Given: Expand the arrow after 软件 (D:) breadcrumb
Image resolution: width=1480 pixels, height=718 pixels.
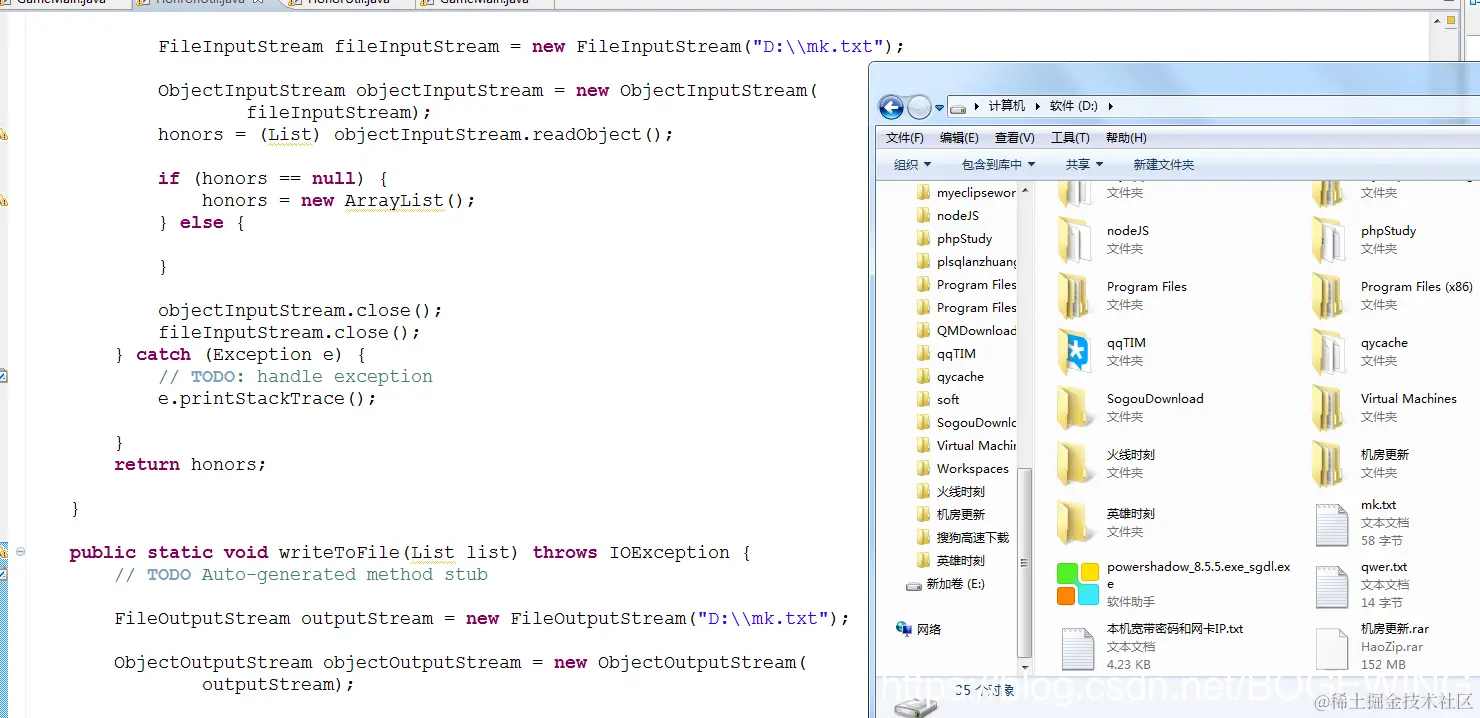Looking at the screenshot, I should coord(1110,106).
